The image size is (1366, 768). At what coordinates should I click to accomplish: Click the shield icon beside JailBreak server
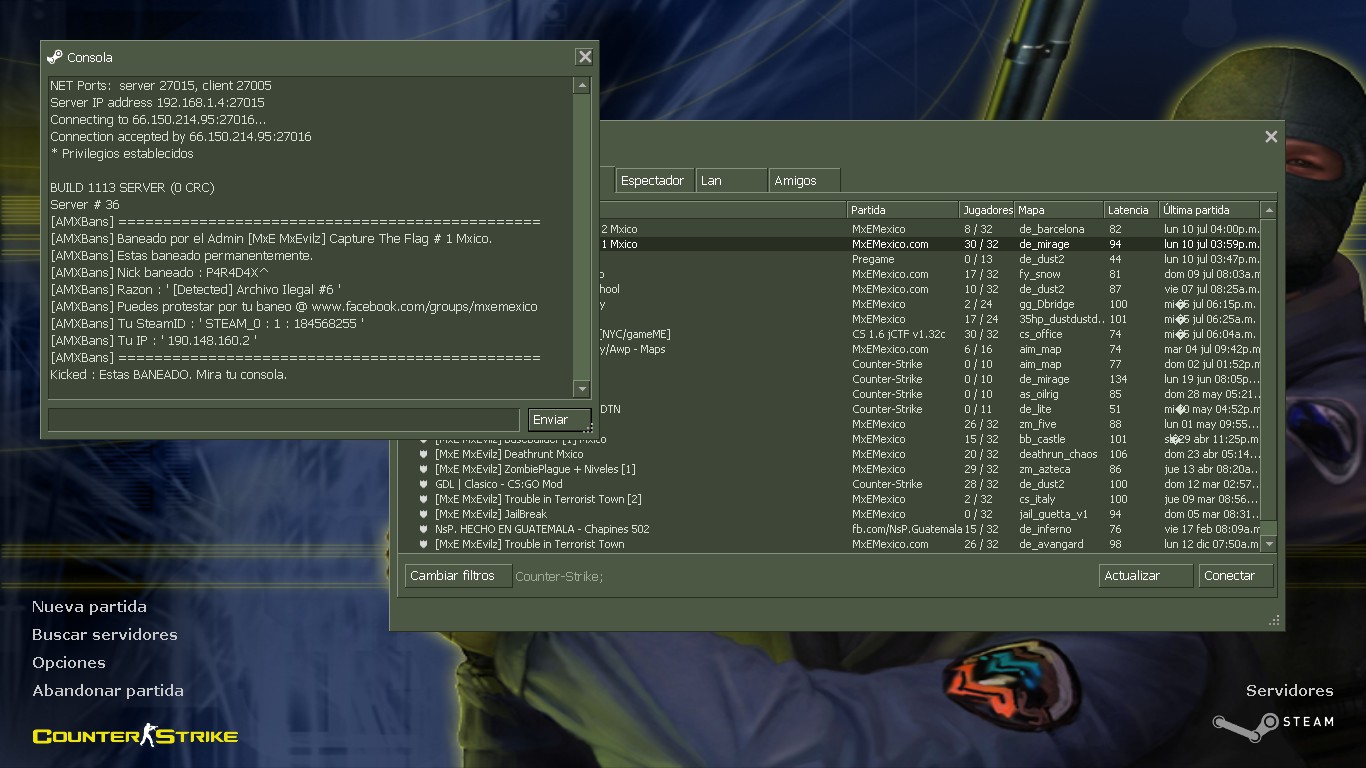(x=423, y=514)
